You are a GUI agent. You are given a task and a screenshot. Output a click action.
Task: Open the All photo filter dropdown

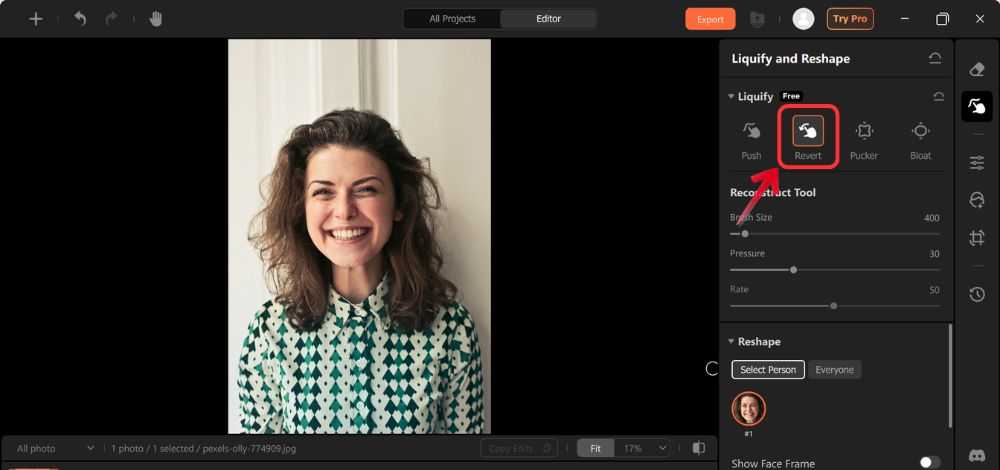pyautogui.click(x=55, y=449)
